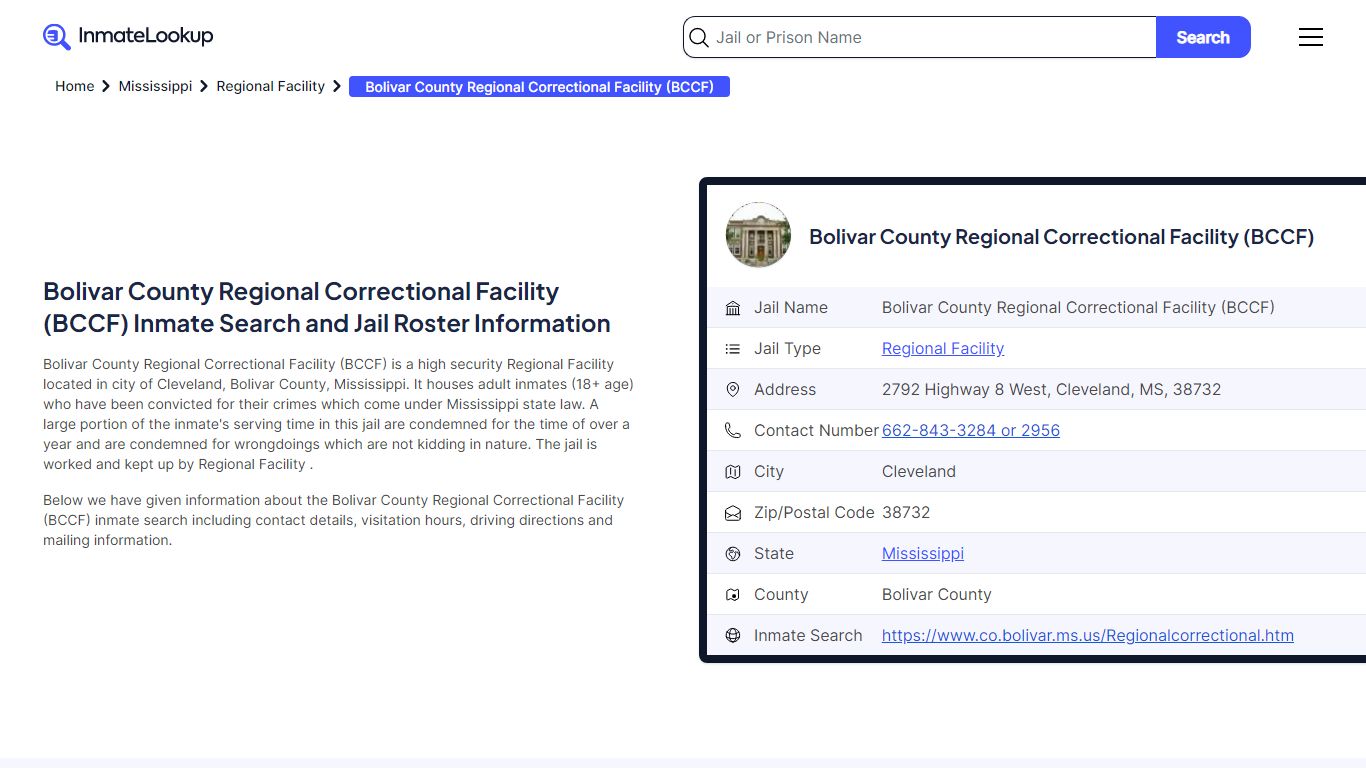Click the Jail Name building icon
1366x768 pixels.
(x=733, y=308)
